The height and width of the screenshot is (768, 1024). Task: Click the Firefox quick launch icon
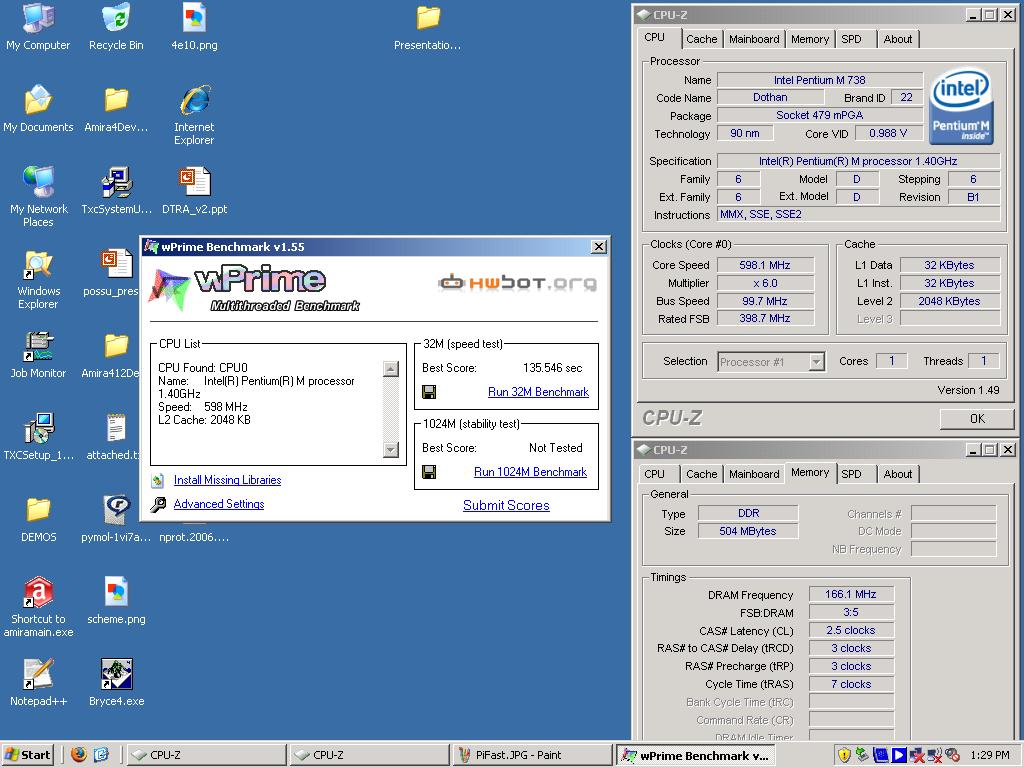coord(79,754)
